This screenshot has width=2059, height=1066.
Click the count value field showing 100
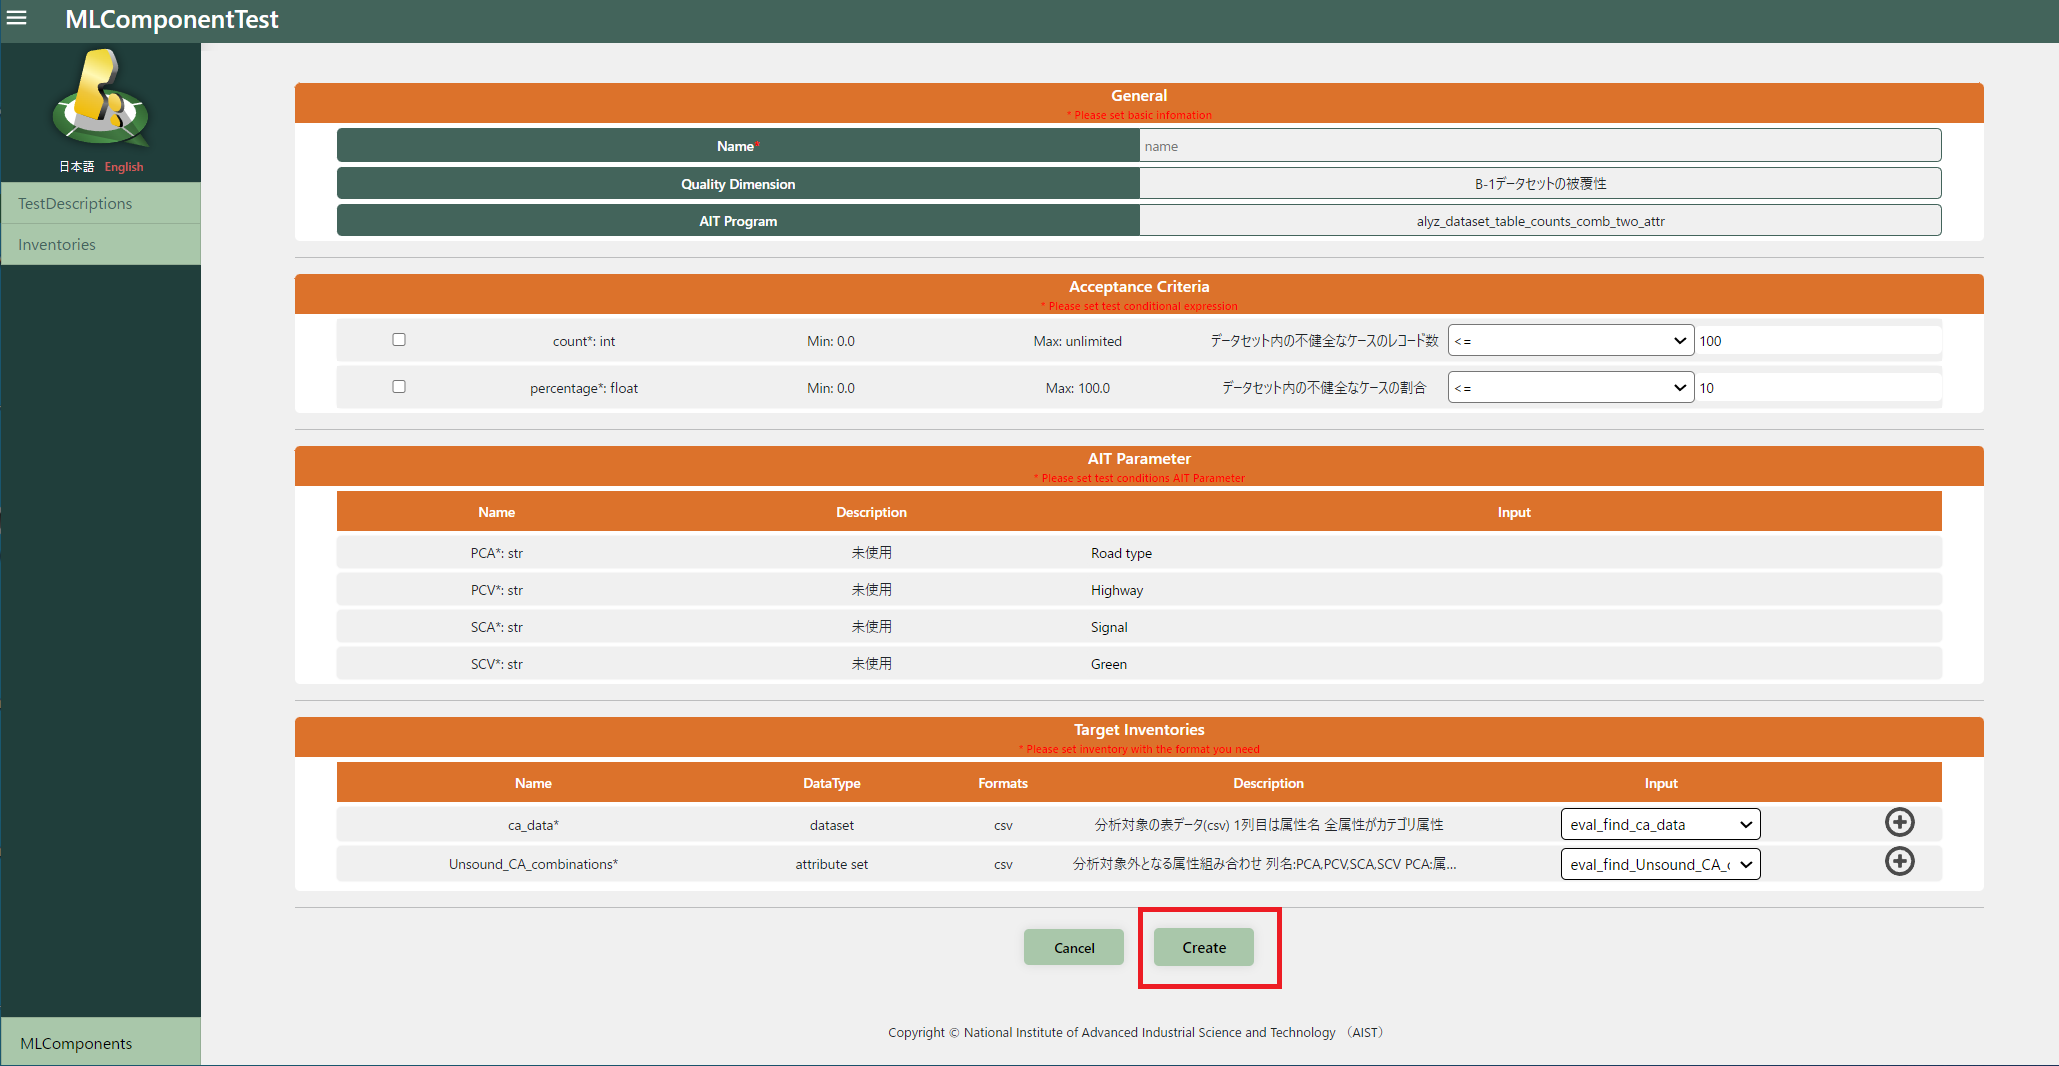(1817, 341)
